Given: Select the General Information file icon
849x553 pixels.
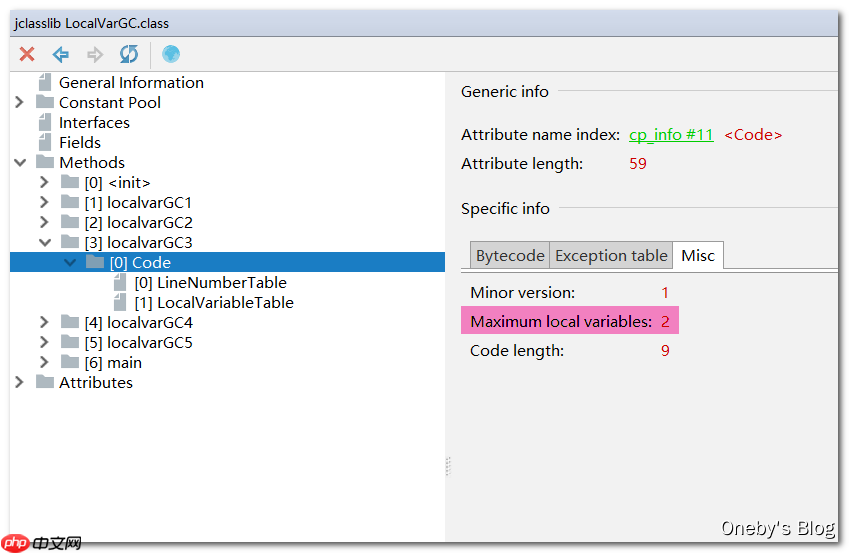Looking at the screenshot, I should [44, 83].
